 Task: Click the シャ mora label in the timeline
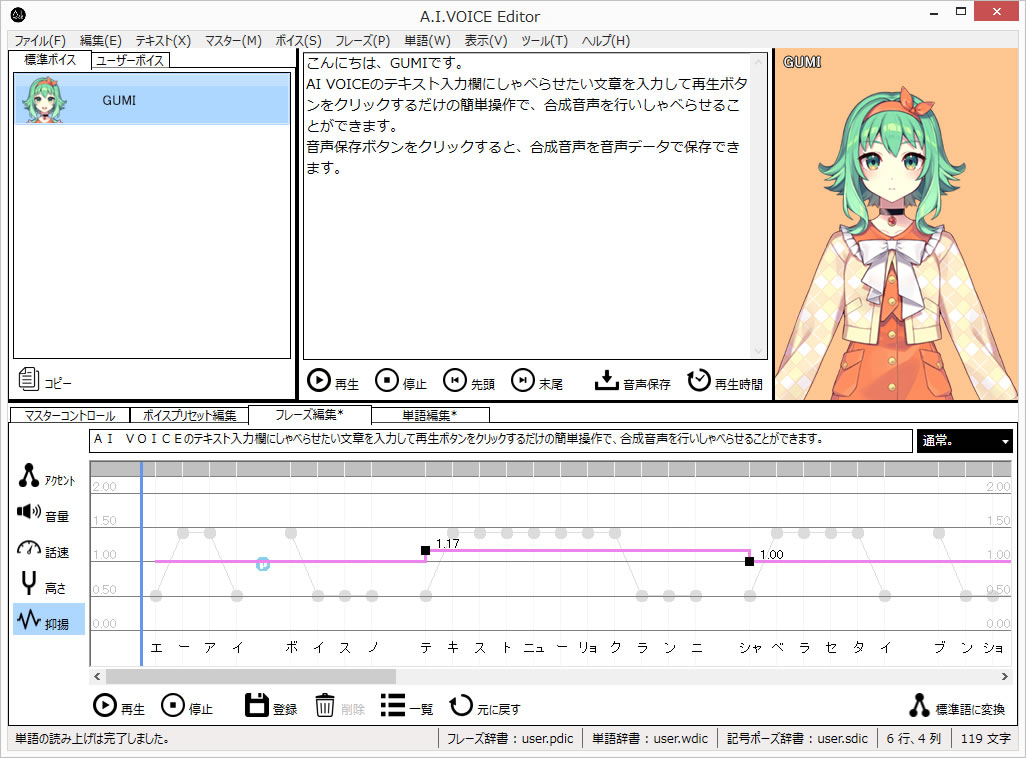click(751, 647)
